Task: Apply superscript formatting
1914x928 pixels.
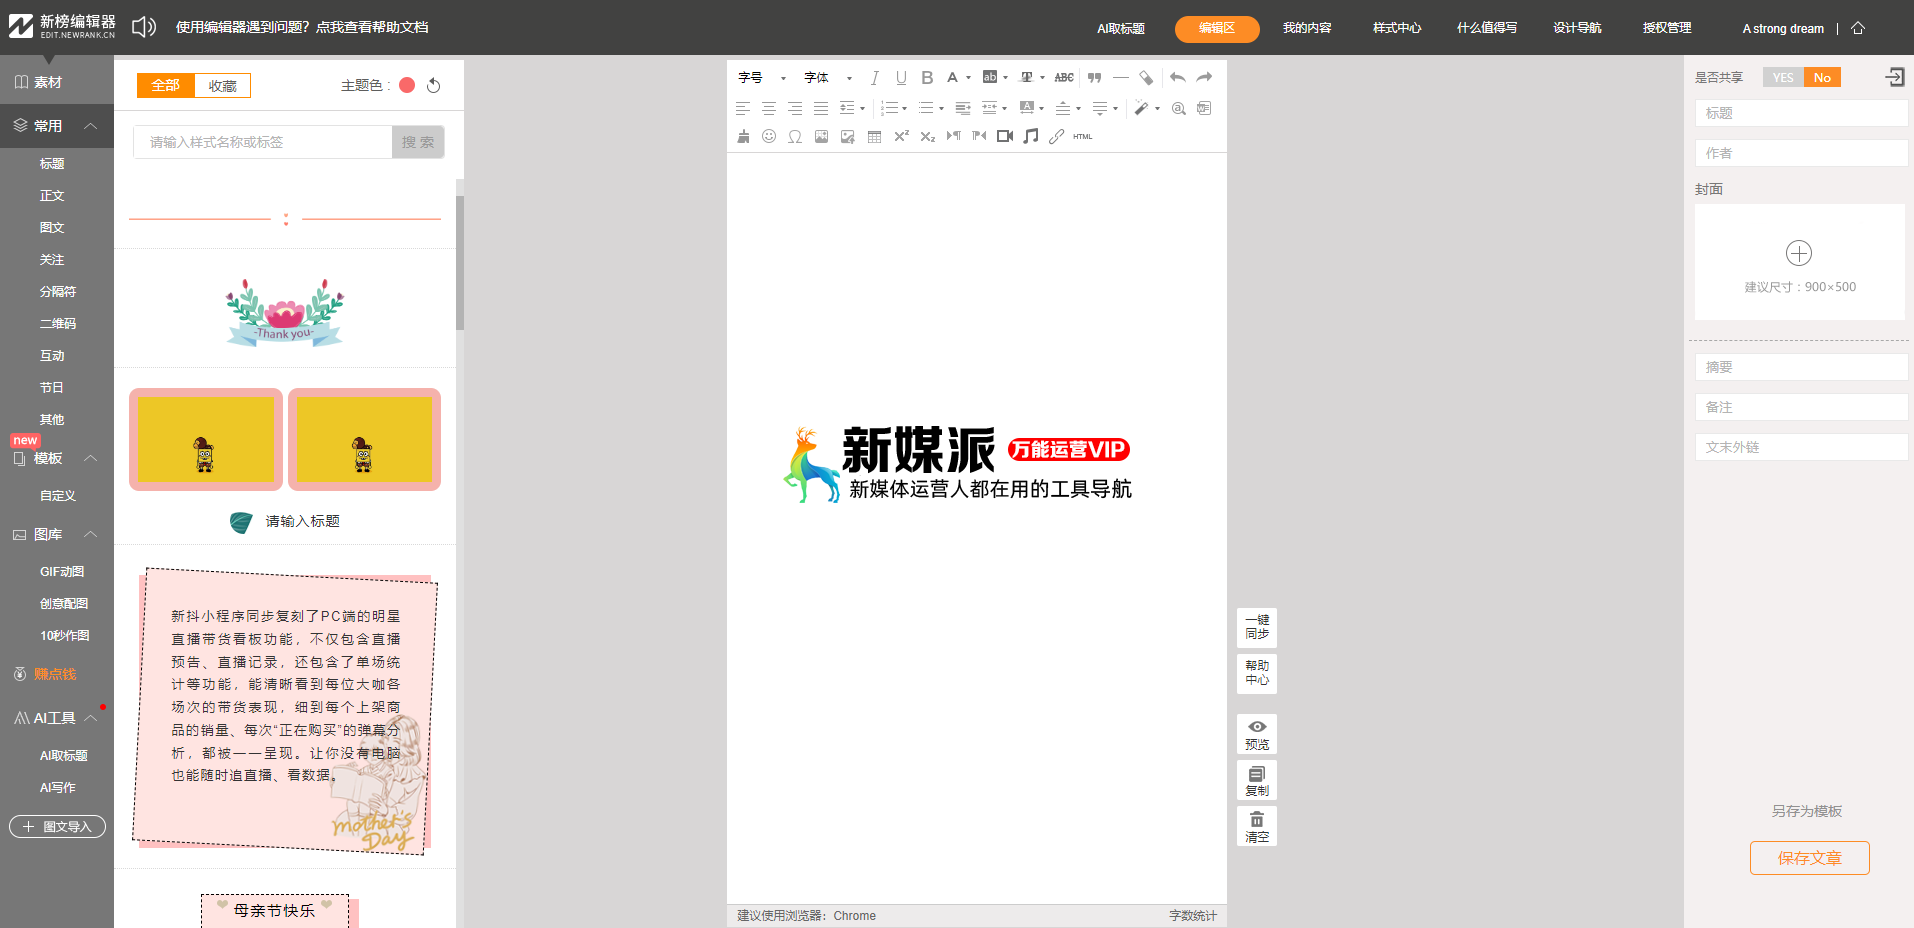Action: (x=901, y=136)
